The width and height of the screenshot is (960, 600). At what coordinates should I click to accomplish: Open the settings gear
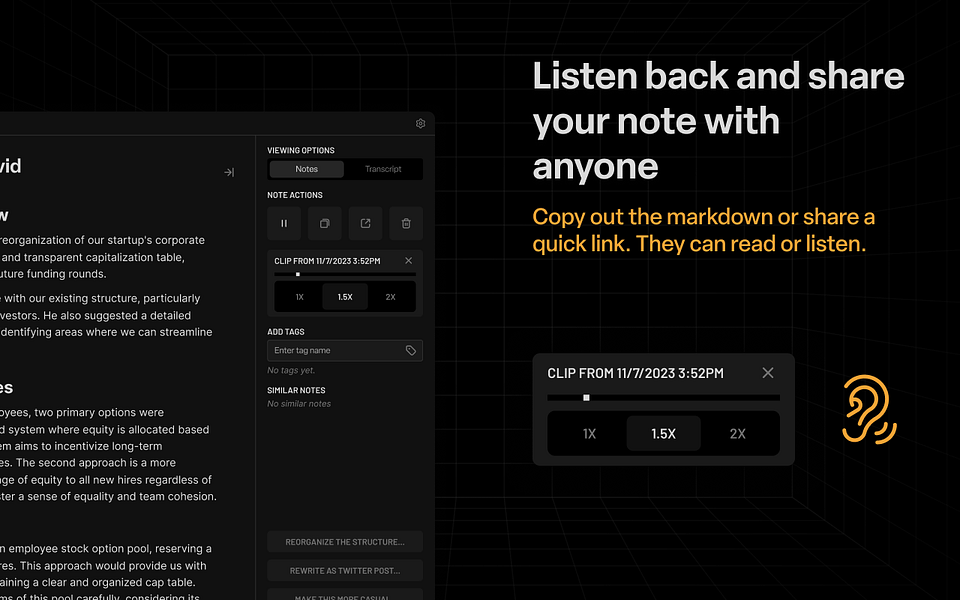[x=420, y=123]
